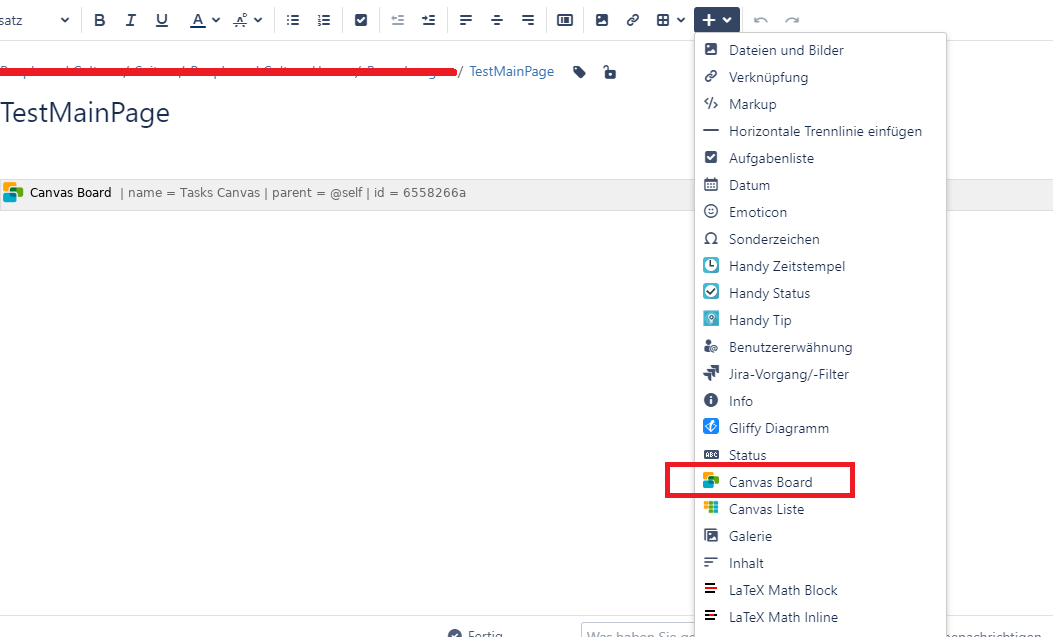Toggle italic formatting
This screenshot has height=637, width=1053.
coord(130,20)
